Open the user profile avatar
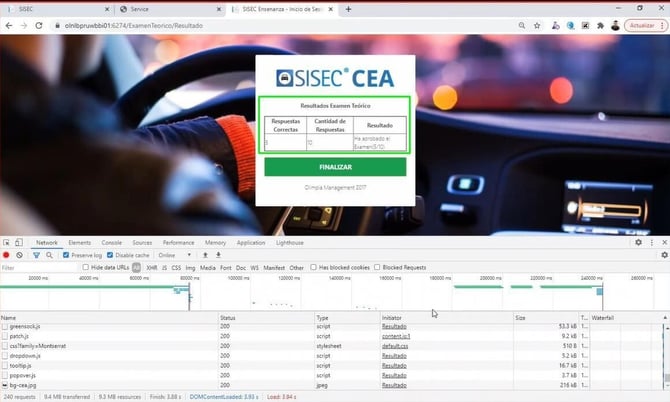This screenshot has height=402, width=670. [x=615, y=26]
